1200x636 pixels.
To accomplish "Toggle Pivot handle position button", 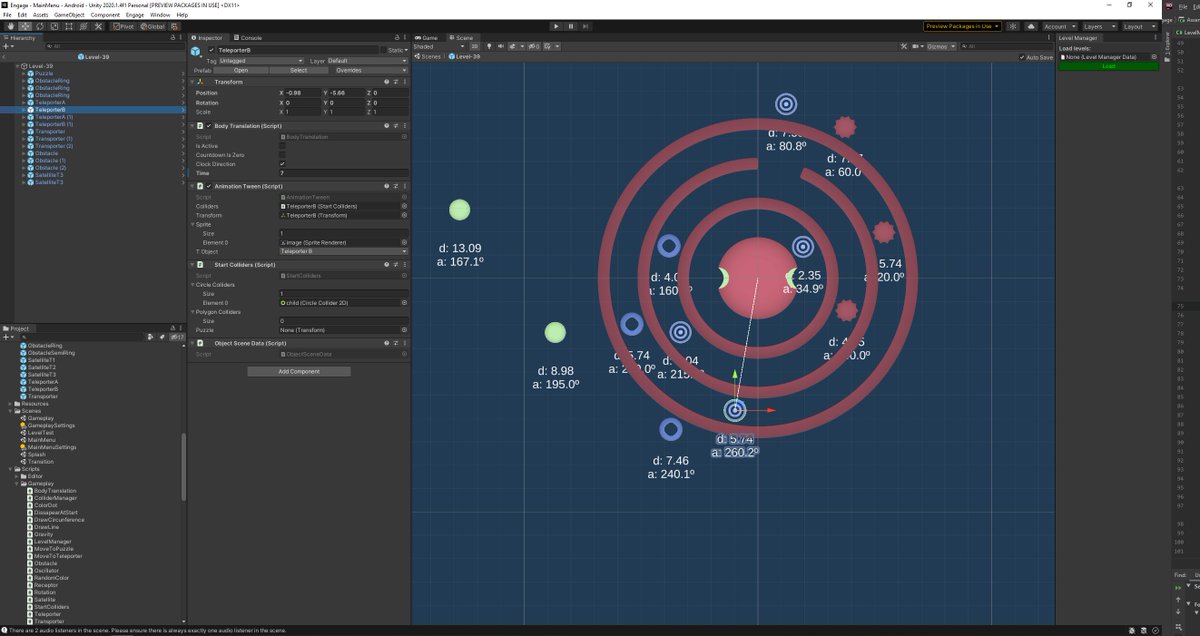I will point(123,26).
